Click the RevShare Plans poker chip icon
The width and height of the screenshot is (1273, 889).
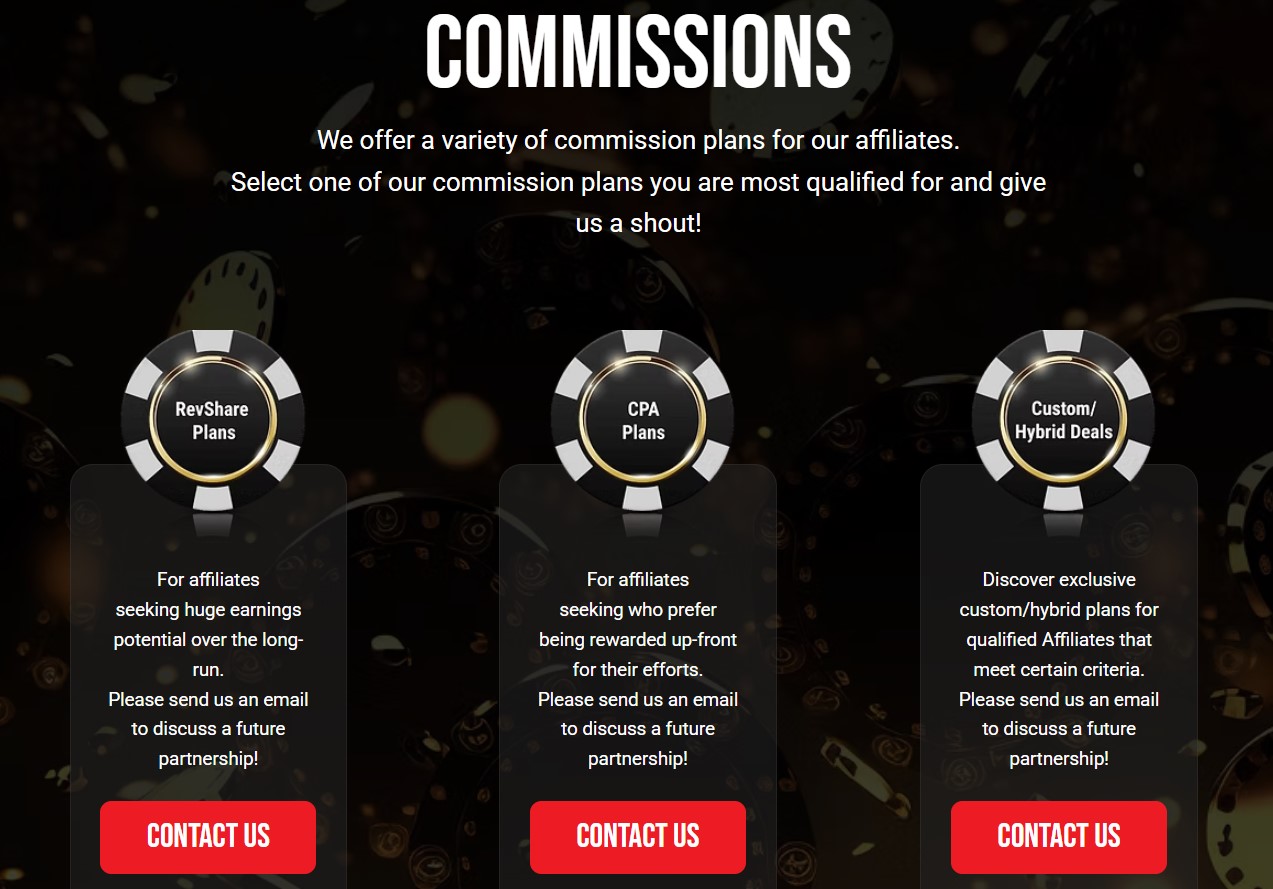tap(213, 420)
